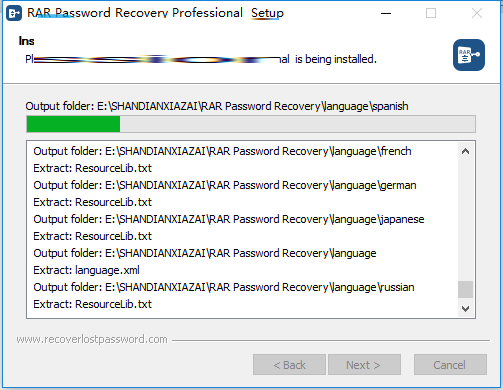The image size is (503, 390).
Task: Click the RAR Password Recovery title bar icon
Action: (x=14, y=13)
